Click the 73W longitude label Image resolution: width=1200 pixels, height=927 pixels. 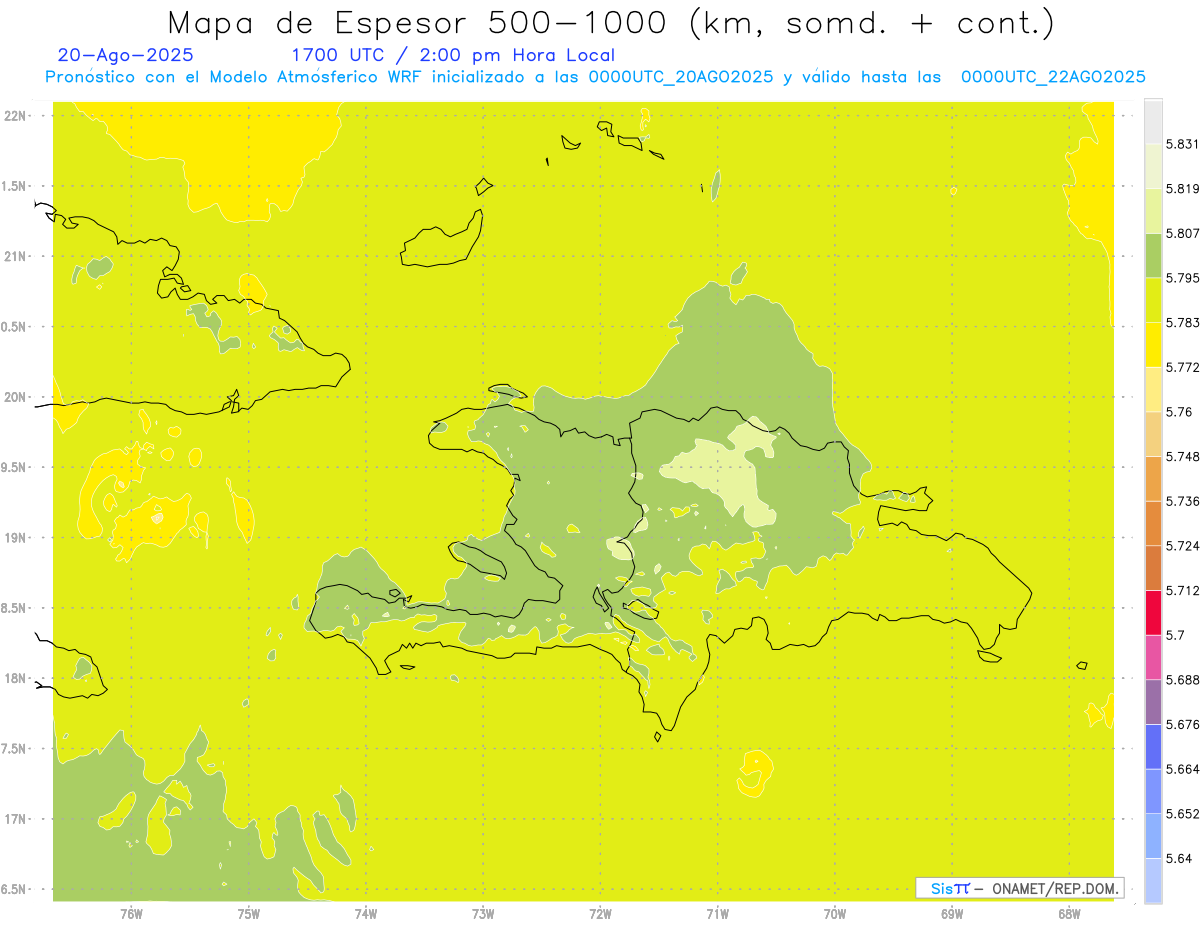pos(483,913)
